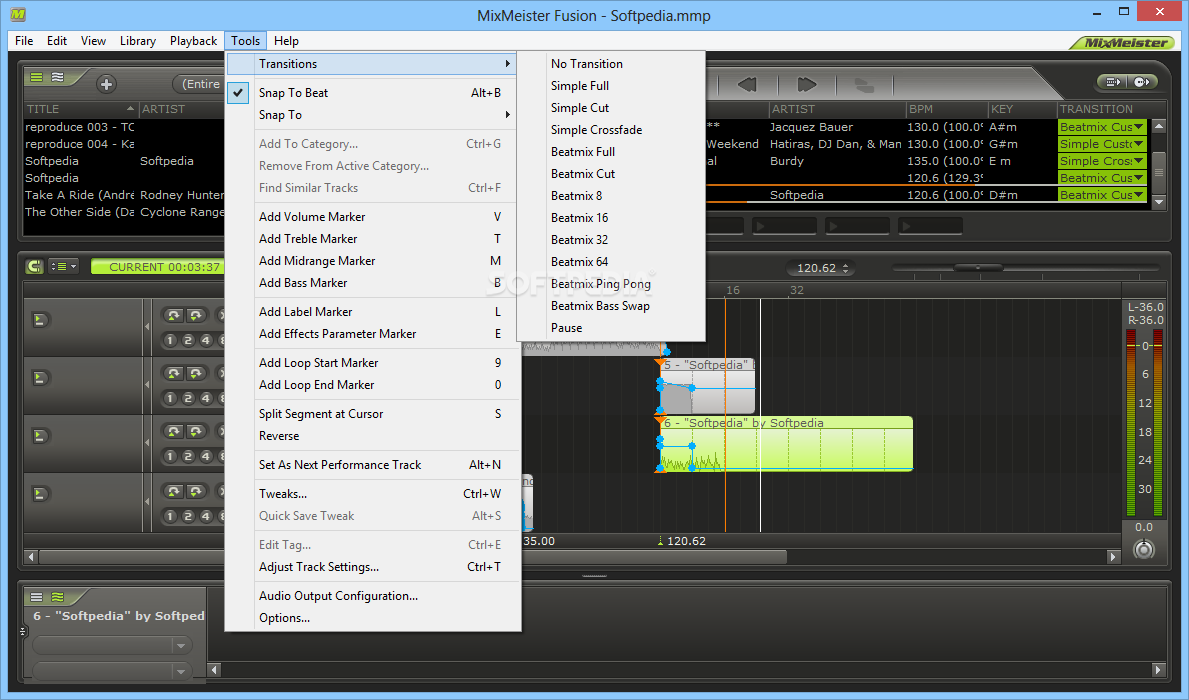This screenshot has height=700, width=1189.
Task: Click the rewind playlist arrow
Action: pyautogui.click(x=747, y=84)
